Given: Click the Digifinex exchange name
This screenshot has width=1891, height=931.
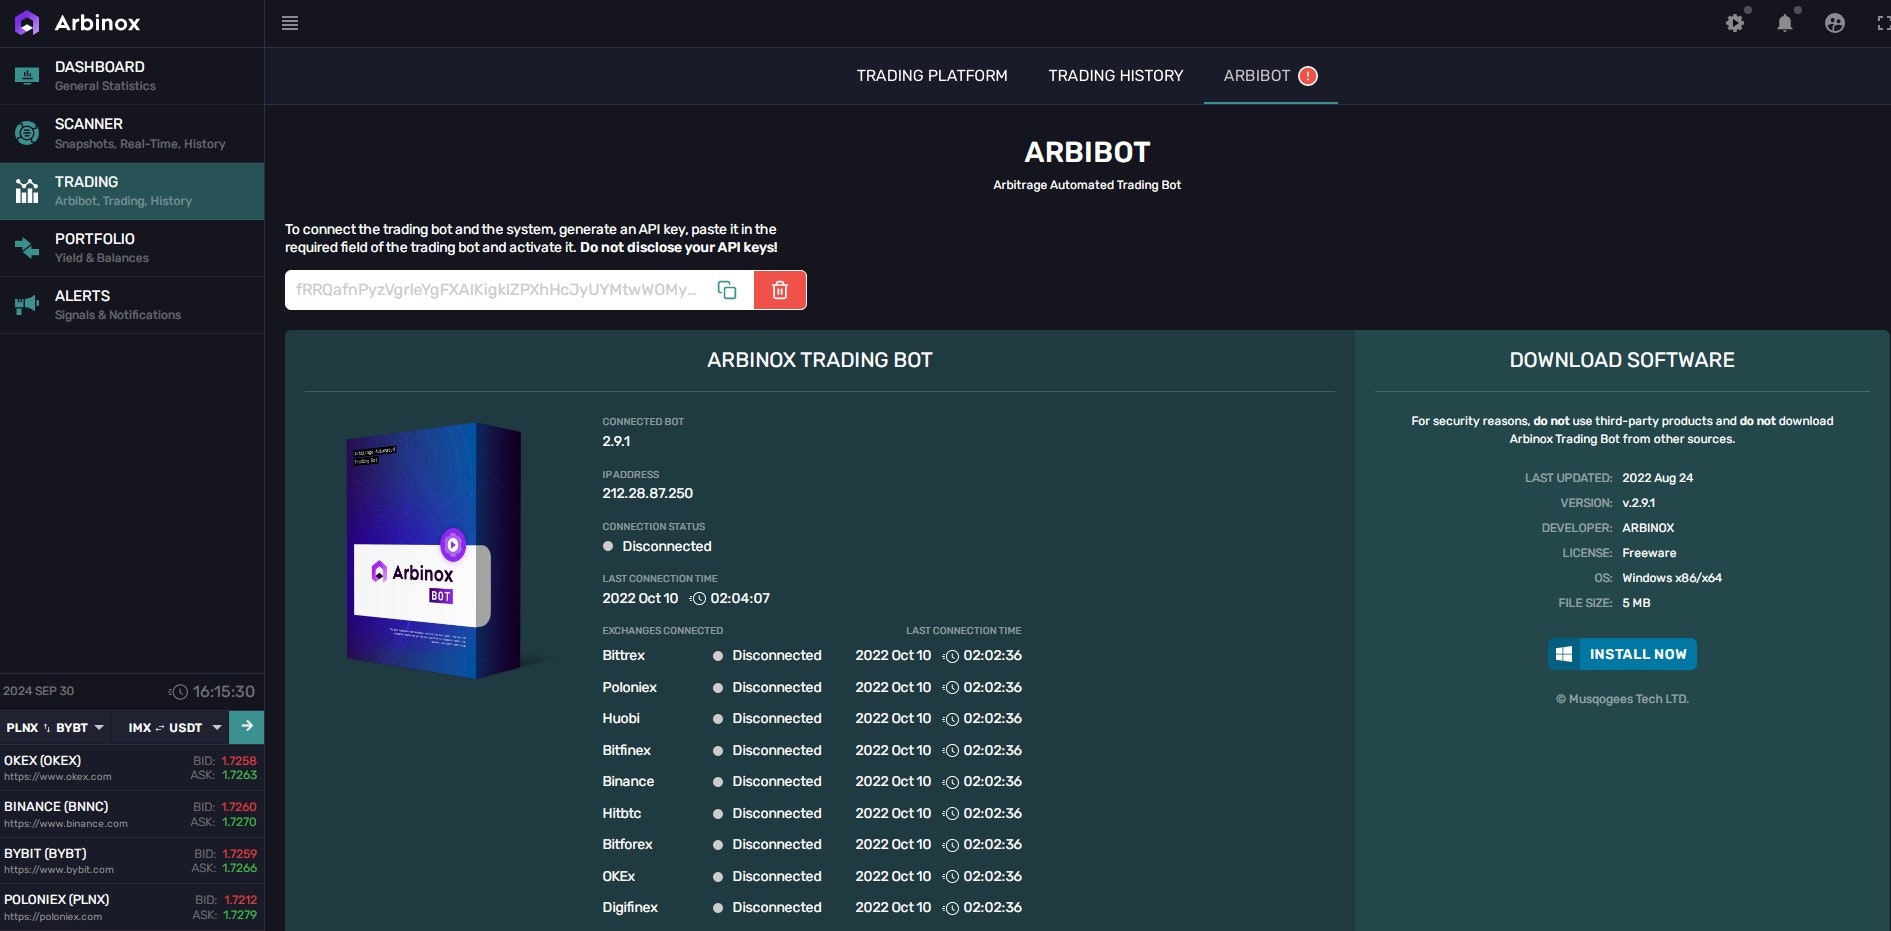Looking at the screenshot, I should point(630,908).
